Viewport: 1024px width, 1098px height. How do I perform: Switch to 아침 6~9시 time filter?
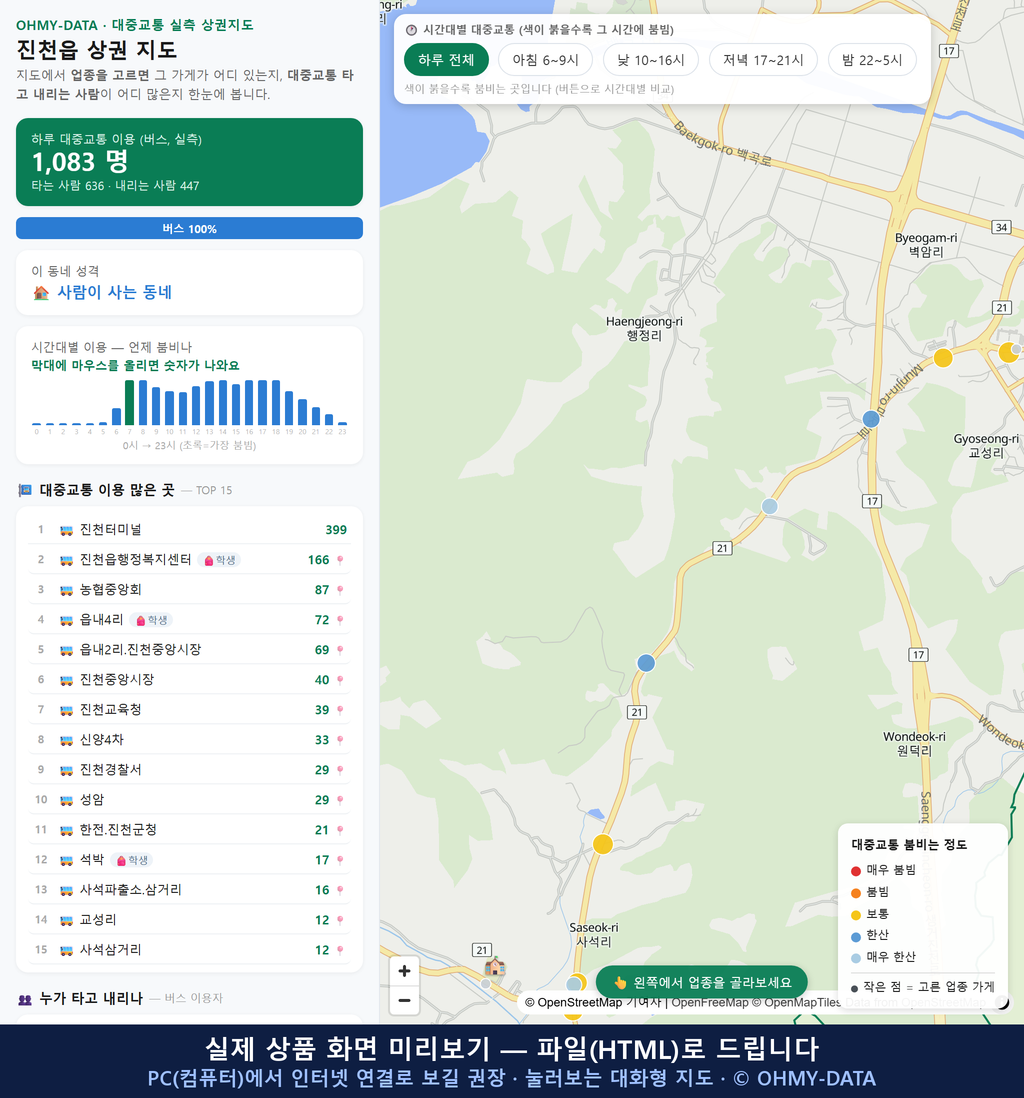pos(546,60)
